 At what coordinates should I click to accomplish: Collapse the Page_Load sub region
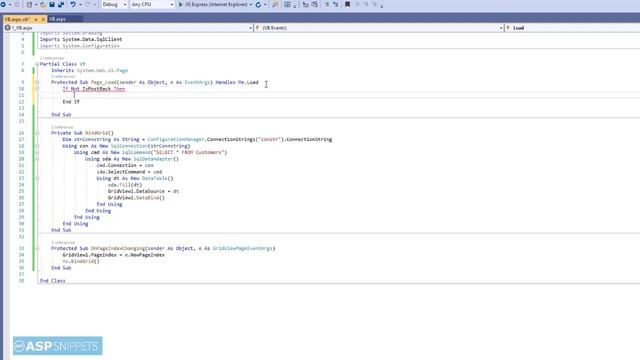(37, 82)
